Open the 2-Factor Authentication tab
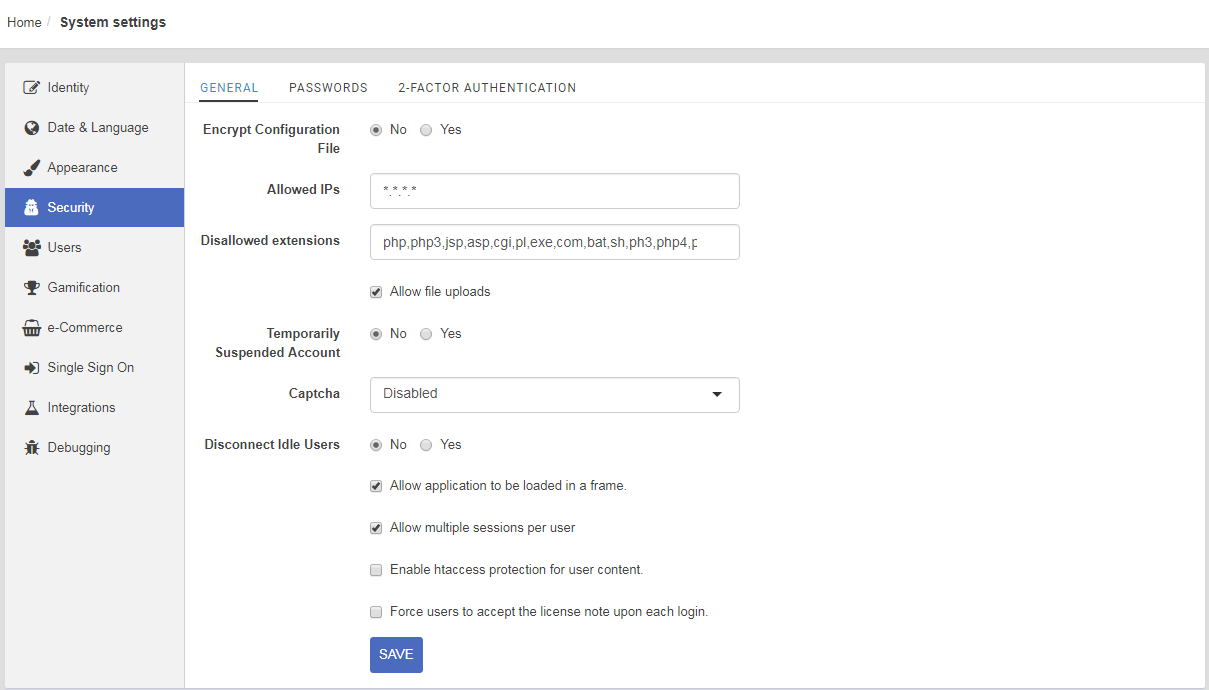The image size is (1209, 690). coord(486,88)
